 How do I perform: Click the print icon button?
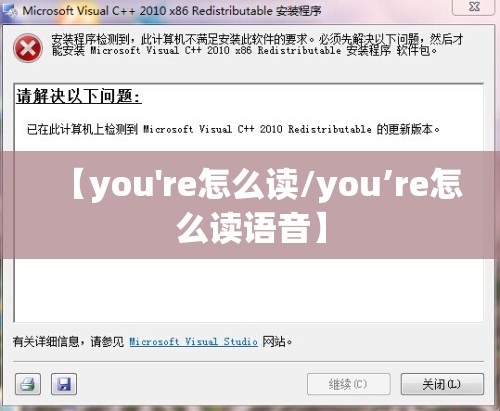[x=28, y=384]
